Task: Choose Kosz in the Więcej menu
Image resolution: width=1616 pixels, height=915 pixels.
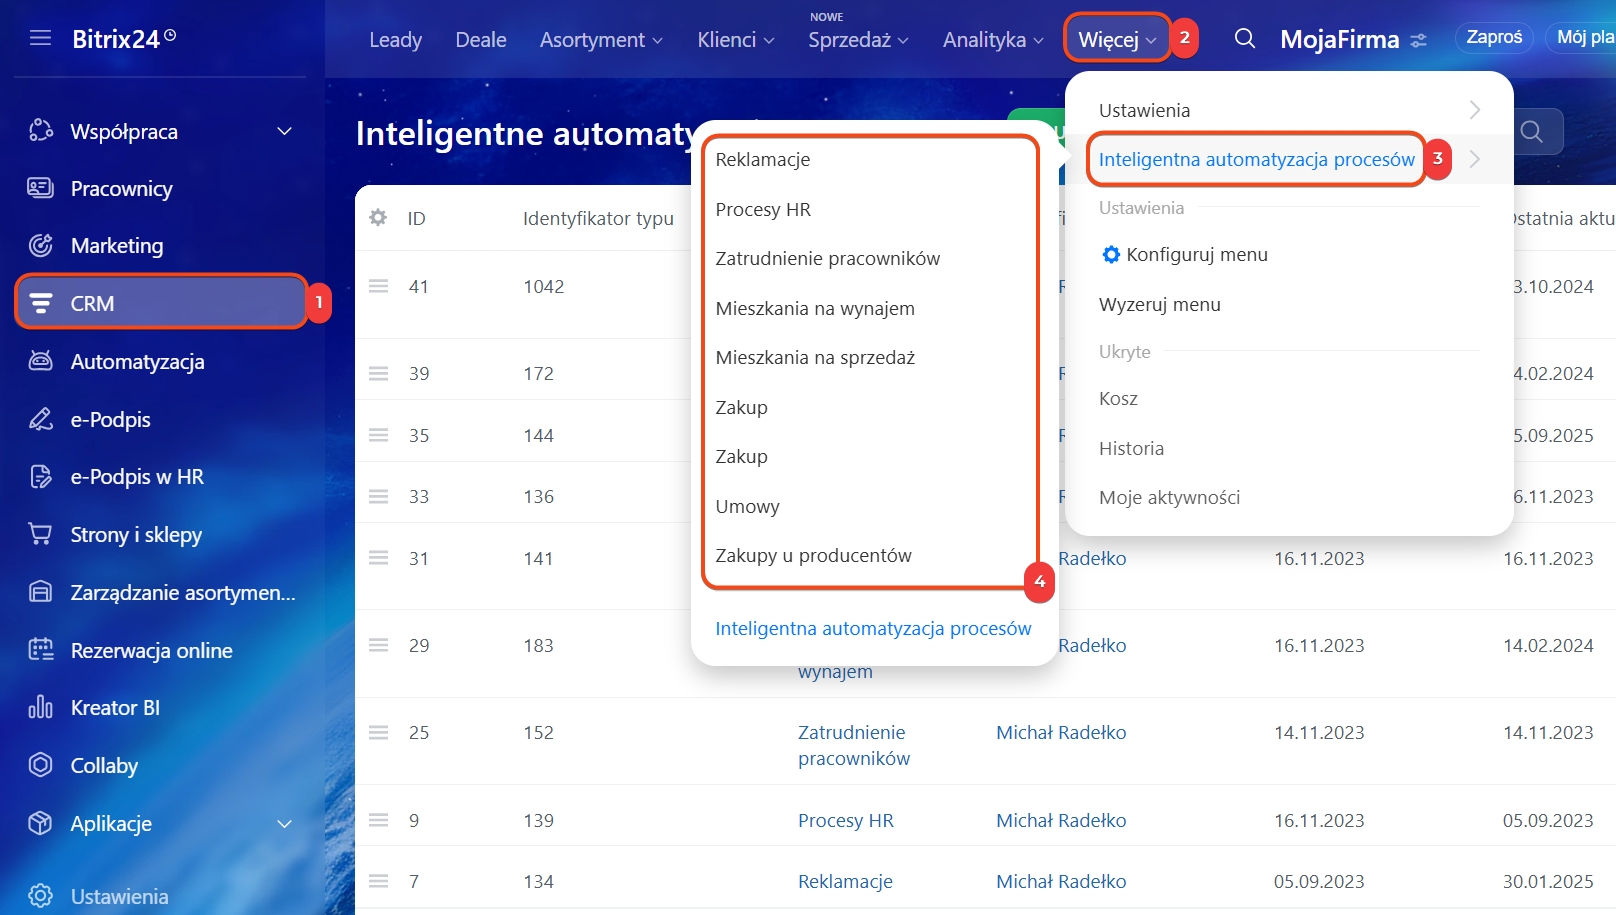Action: [x=1118, y=398]
